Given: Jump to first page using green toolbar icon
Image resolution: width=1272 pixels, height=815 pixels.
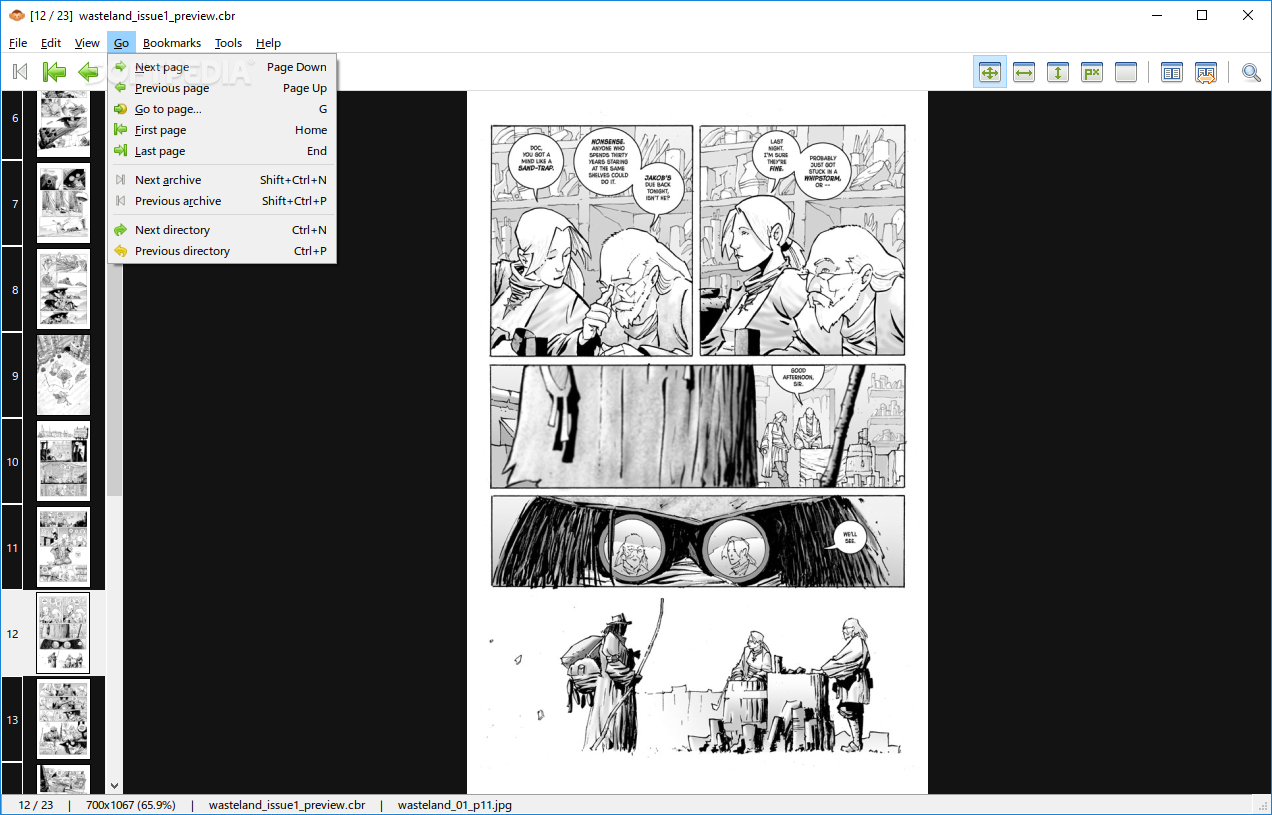Looking at the screenshot, I should point(54,72).
